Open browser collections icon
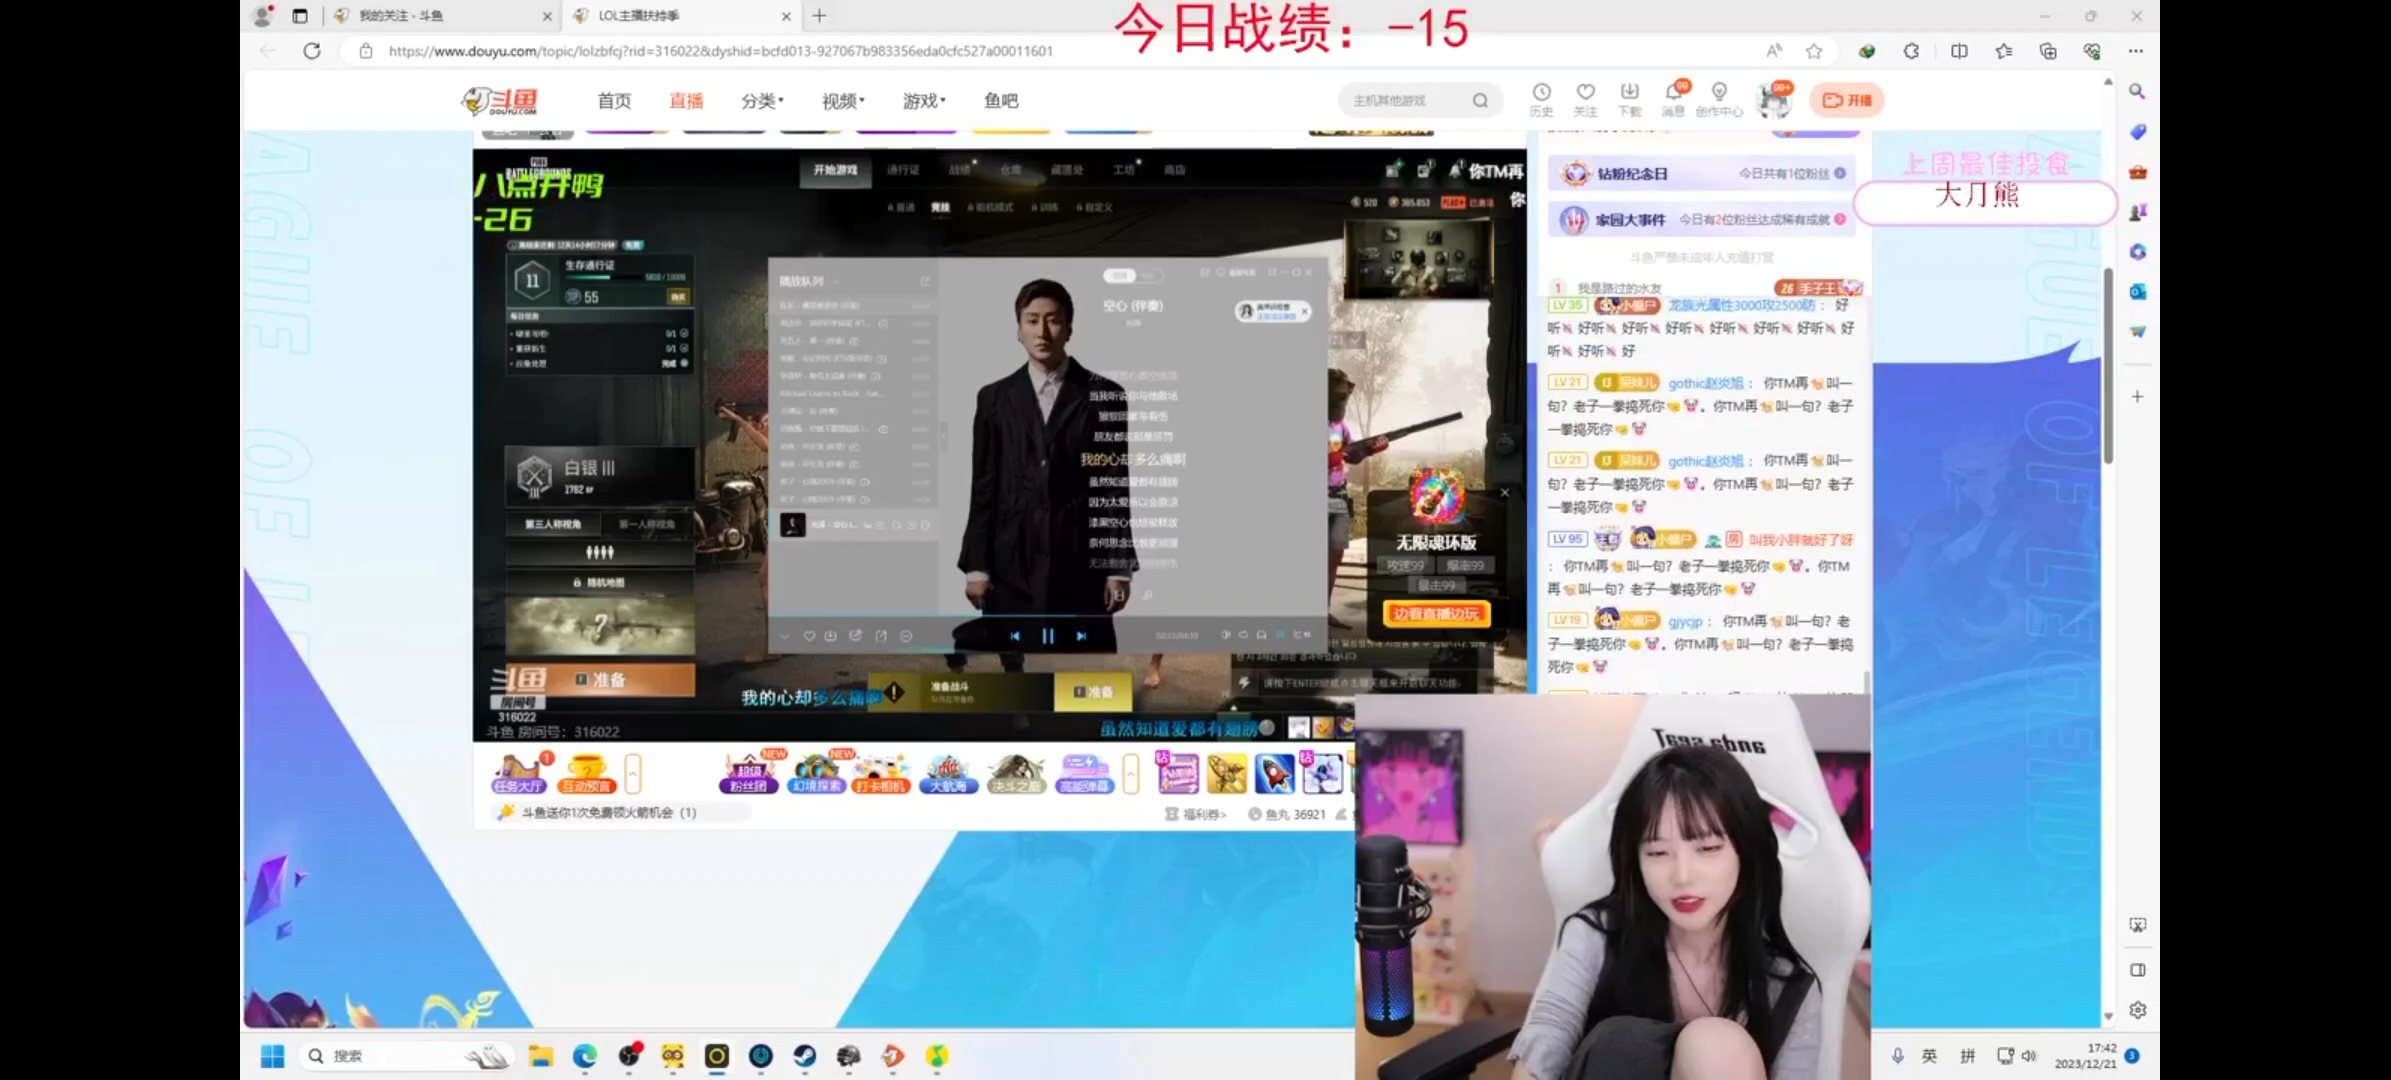Screen dimensions: 2391x1080 click(2047, 51)
